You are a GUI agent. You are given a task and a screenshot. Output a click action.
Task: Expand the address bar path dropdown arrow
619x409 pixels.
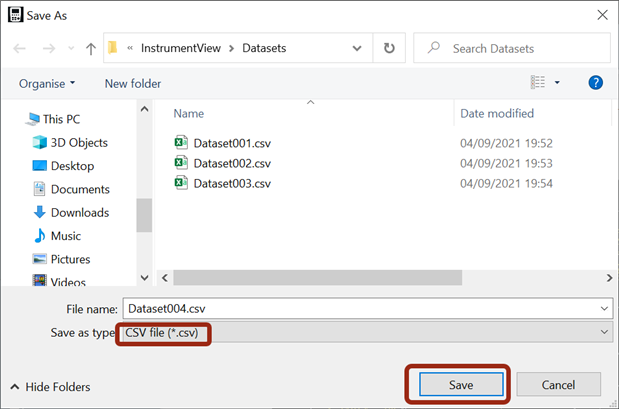[358, 48]
